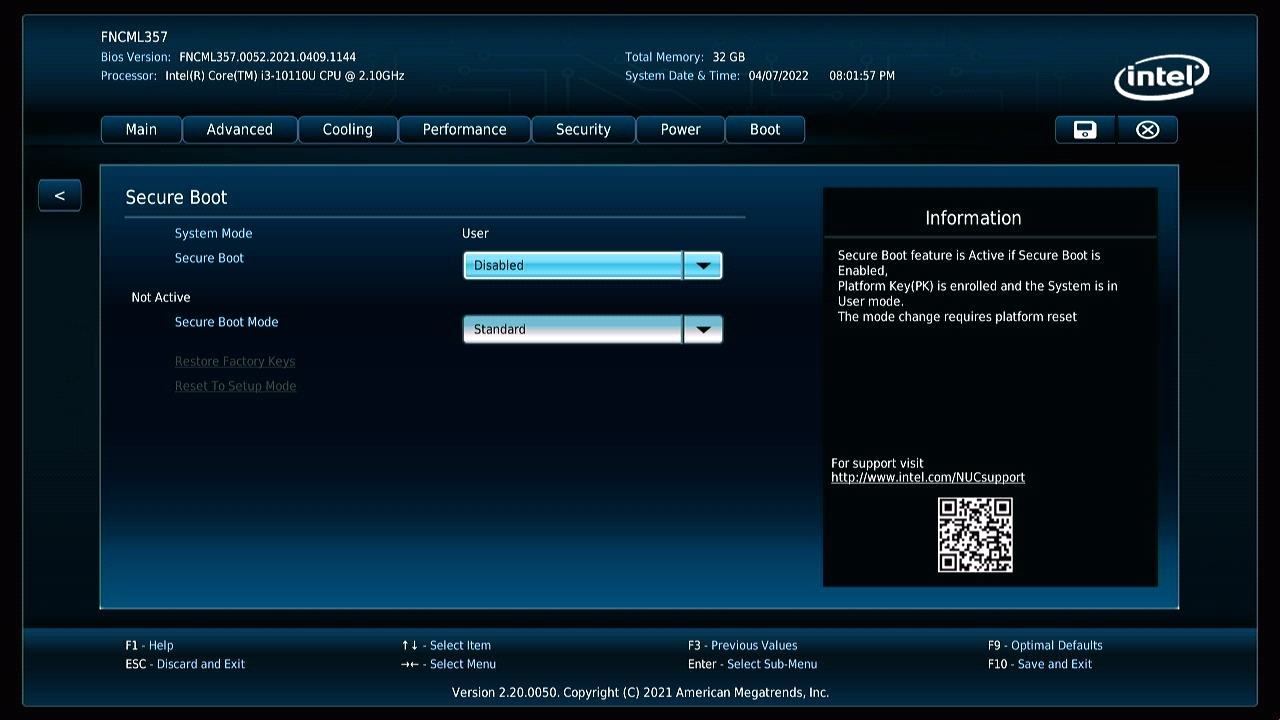Click the save (floppy disk) icon
The width and height of the screenshot is (1280, 720).
coord(1085,130)
